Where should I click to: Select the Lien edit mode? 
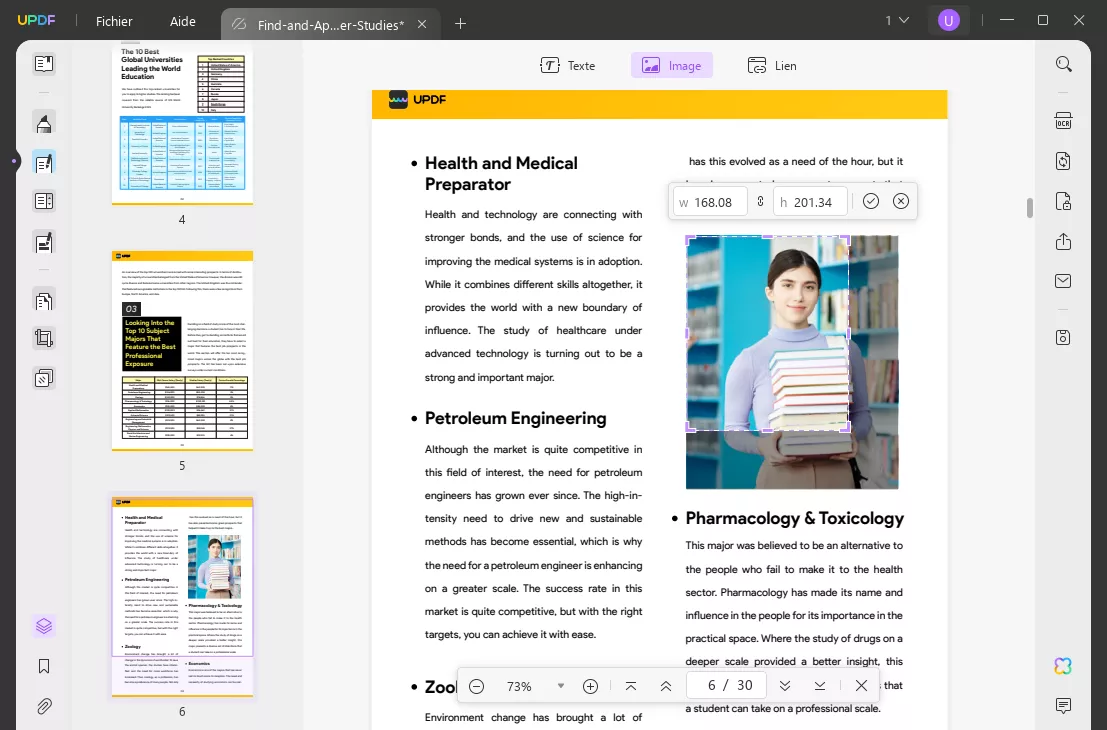pos(772,66)
